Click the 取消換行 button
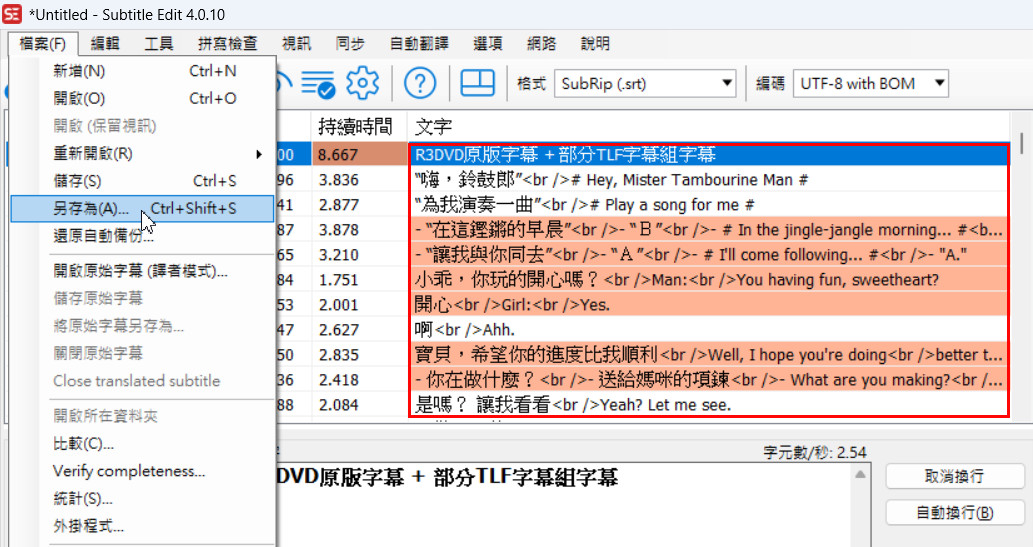Image resolution: width=1033 pixels, height=547 pixels. tap(955, 476)
